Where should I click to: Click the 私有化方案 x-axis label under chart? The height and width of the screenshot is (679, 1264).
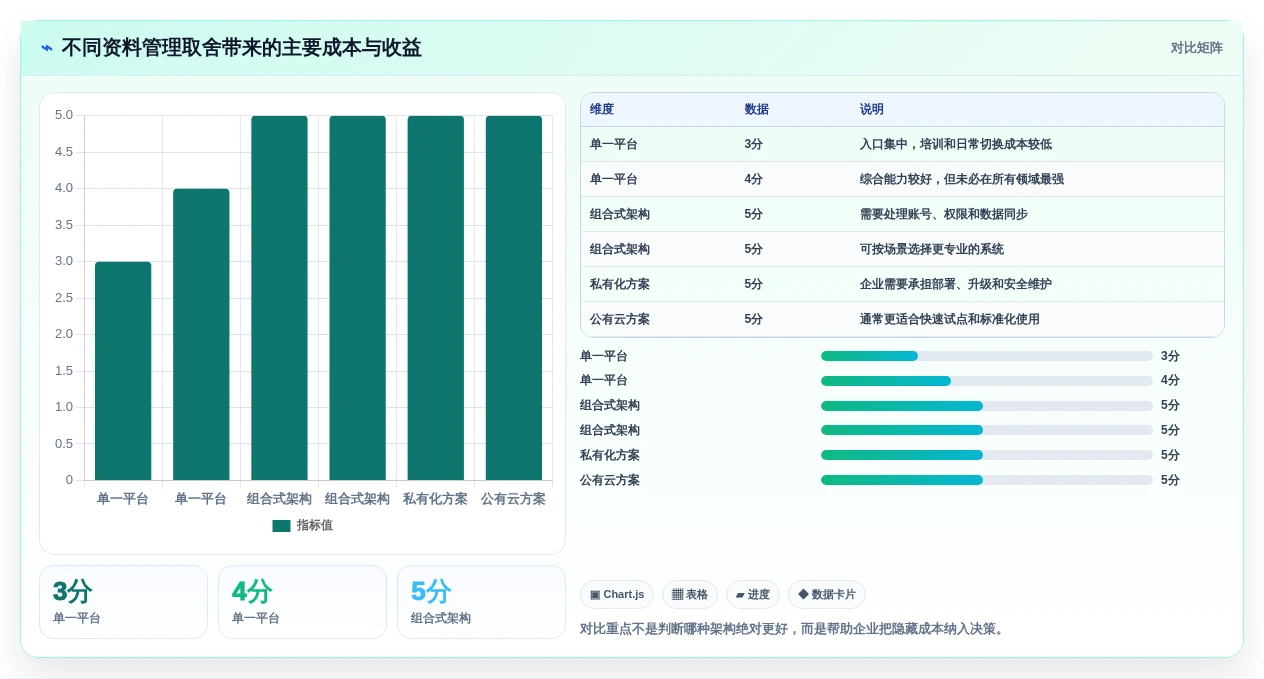click(435, 498)
